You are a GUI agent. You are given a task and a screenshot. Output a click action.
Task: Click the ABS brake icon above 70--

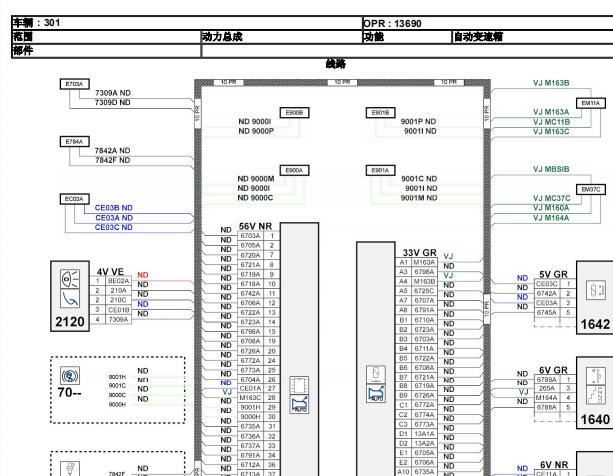click(70, 376)
